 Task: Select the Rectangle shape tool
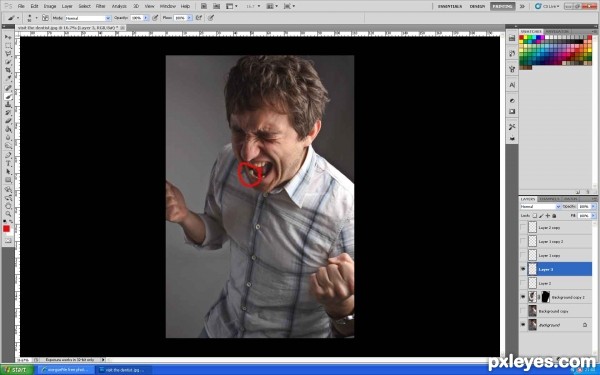point(8,180)
